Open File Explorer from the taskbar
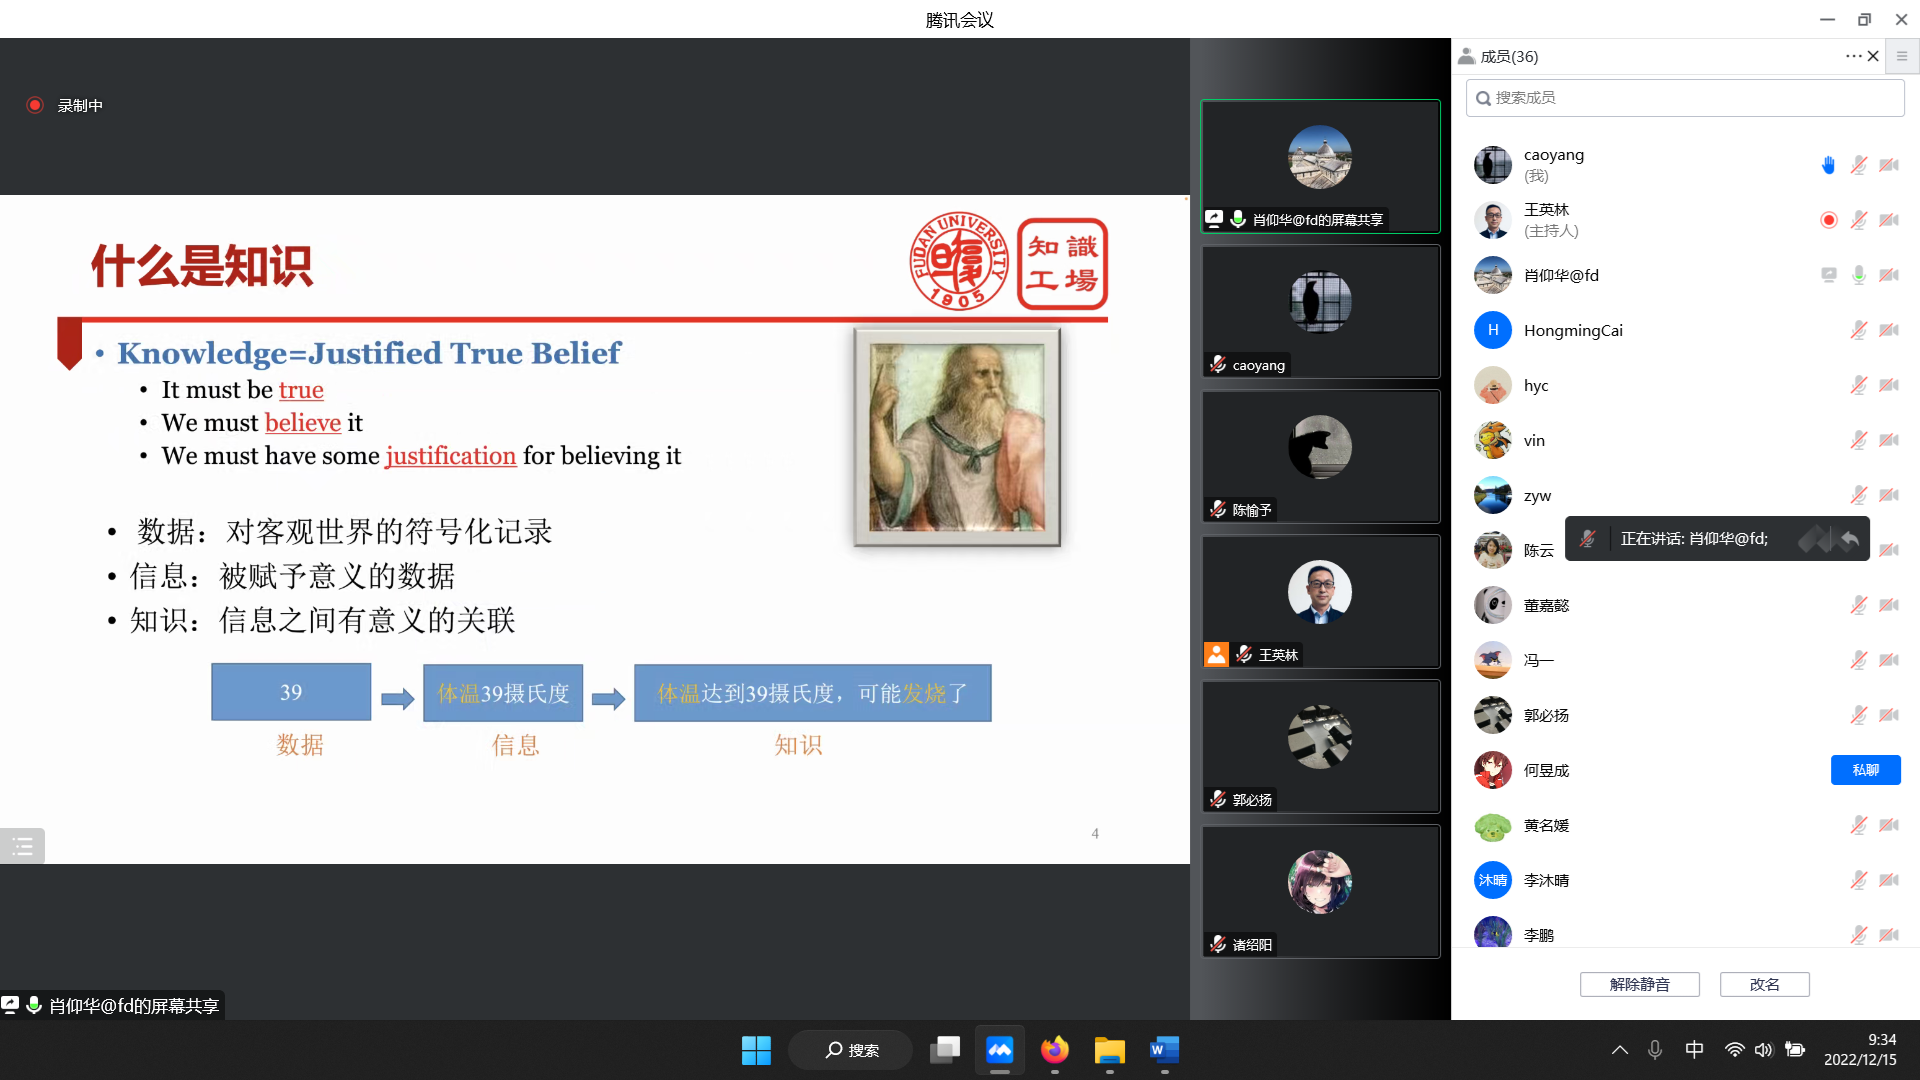This screenshot has height=1080, width=1920. 1109,1050
